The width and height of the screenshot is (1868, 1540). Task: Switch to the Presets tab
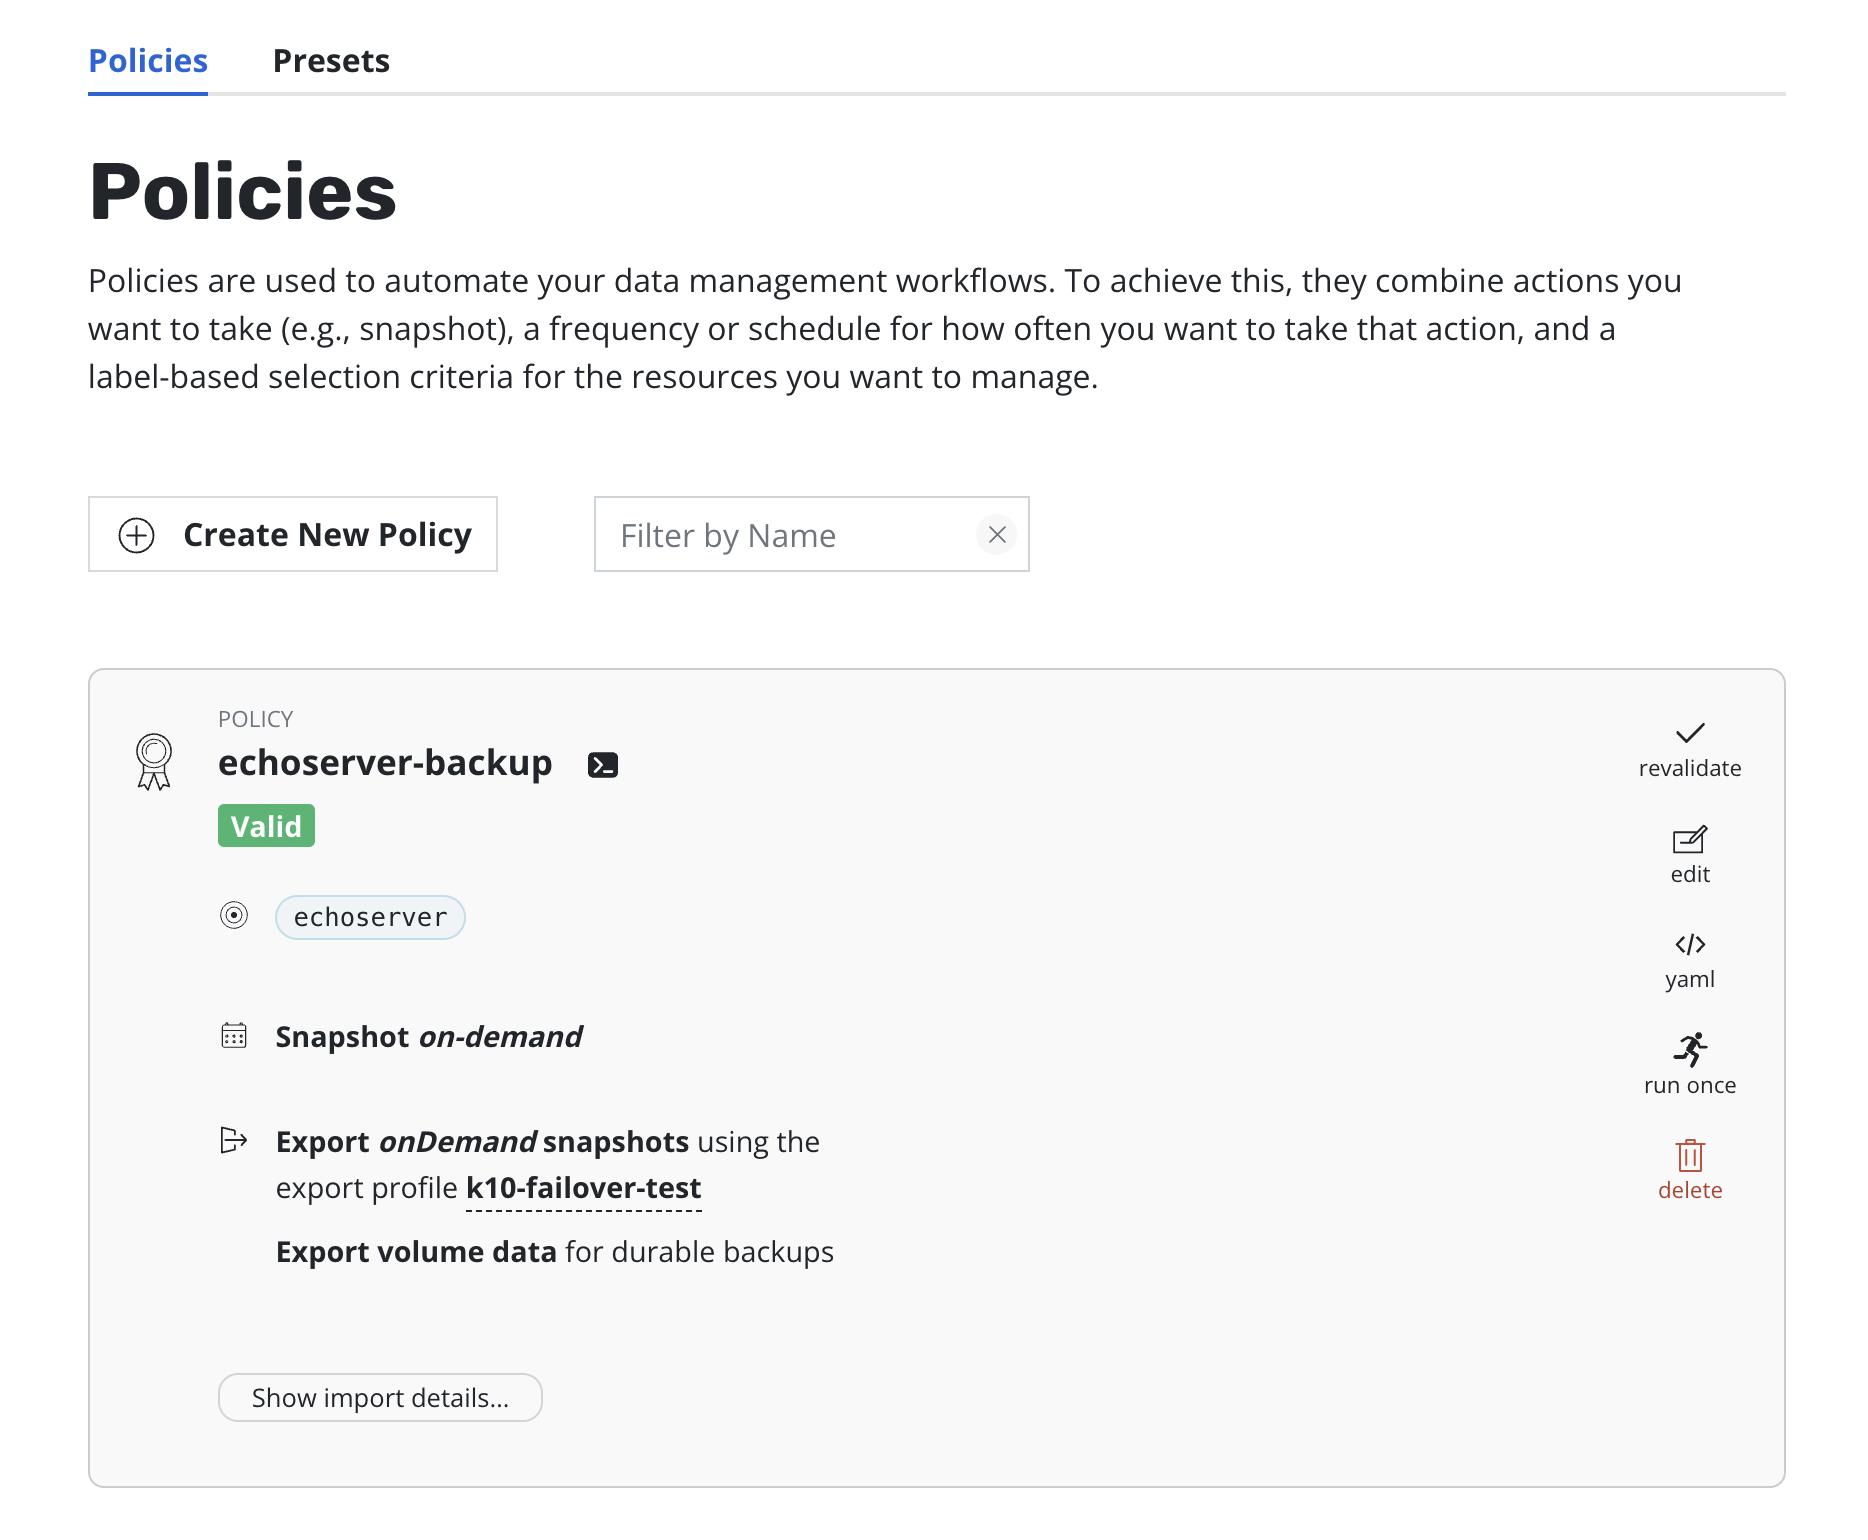click(x=331, y=61)
